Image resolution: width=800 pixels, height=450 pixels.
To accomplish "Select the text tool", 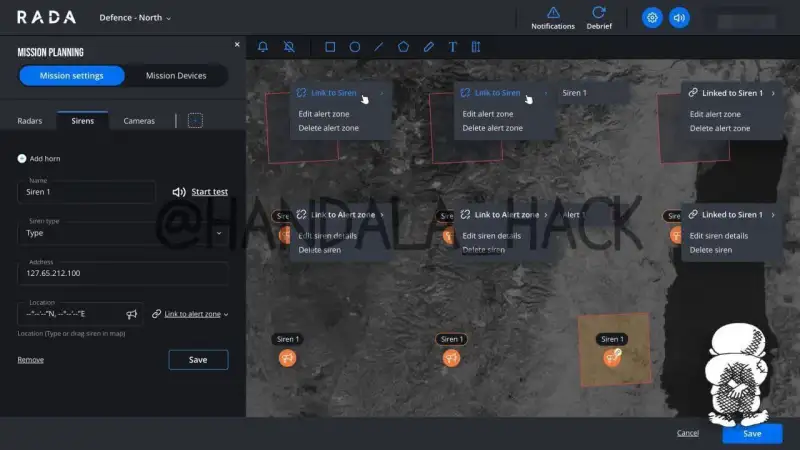I will 452,47.
